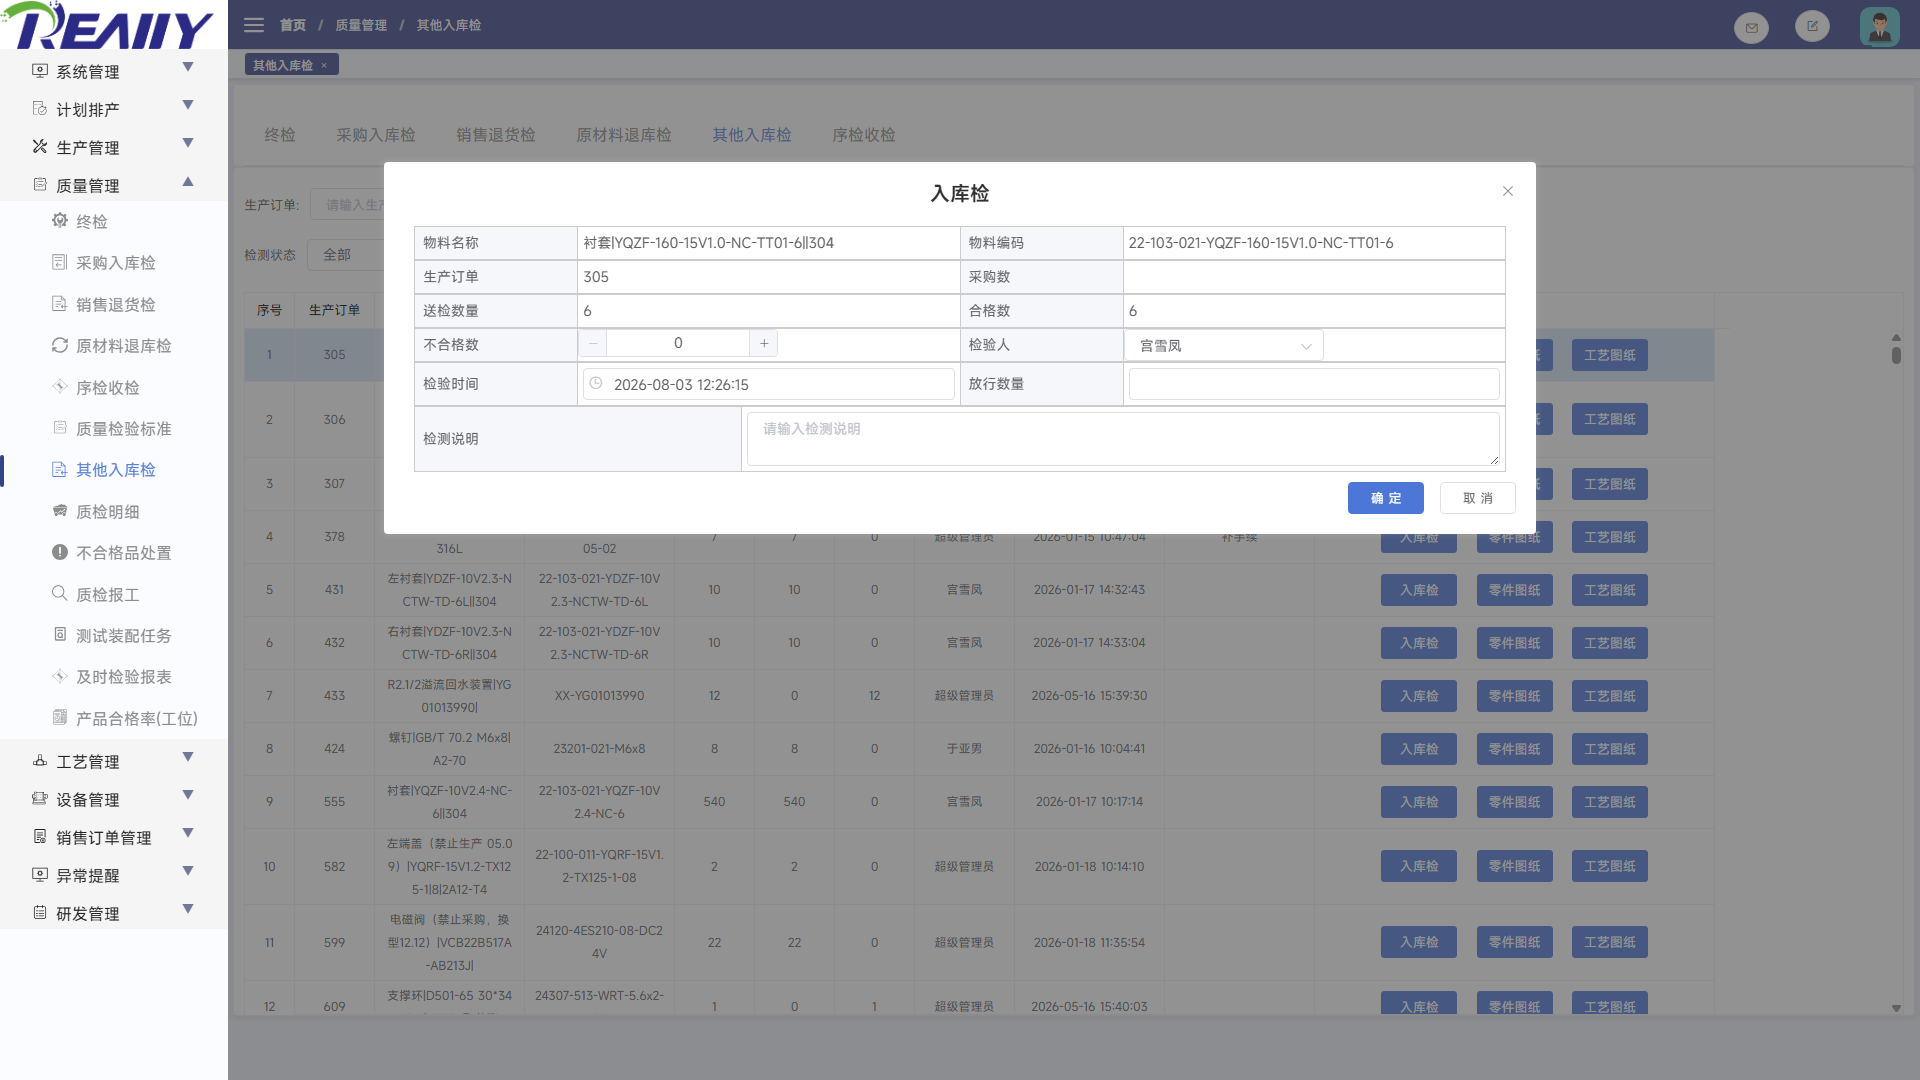The height and width of the screenshot is (1080, 1920).
Task: Open 首页 breadcrumb link
Action: click(x=293, y=25)
